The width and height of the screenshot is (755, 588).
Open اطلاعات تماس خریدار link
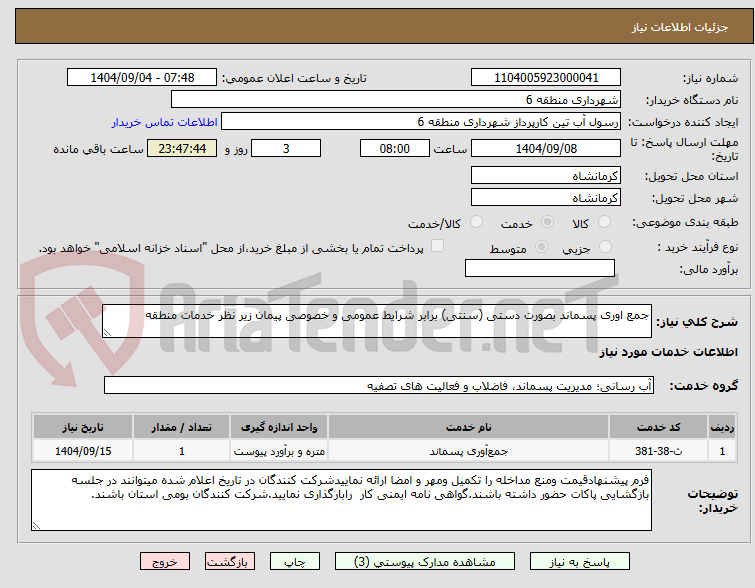tap(165, 122)
